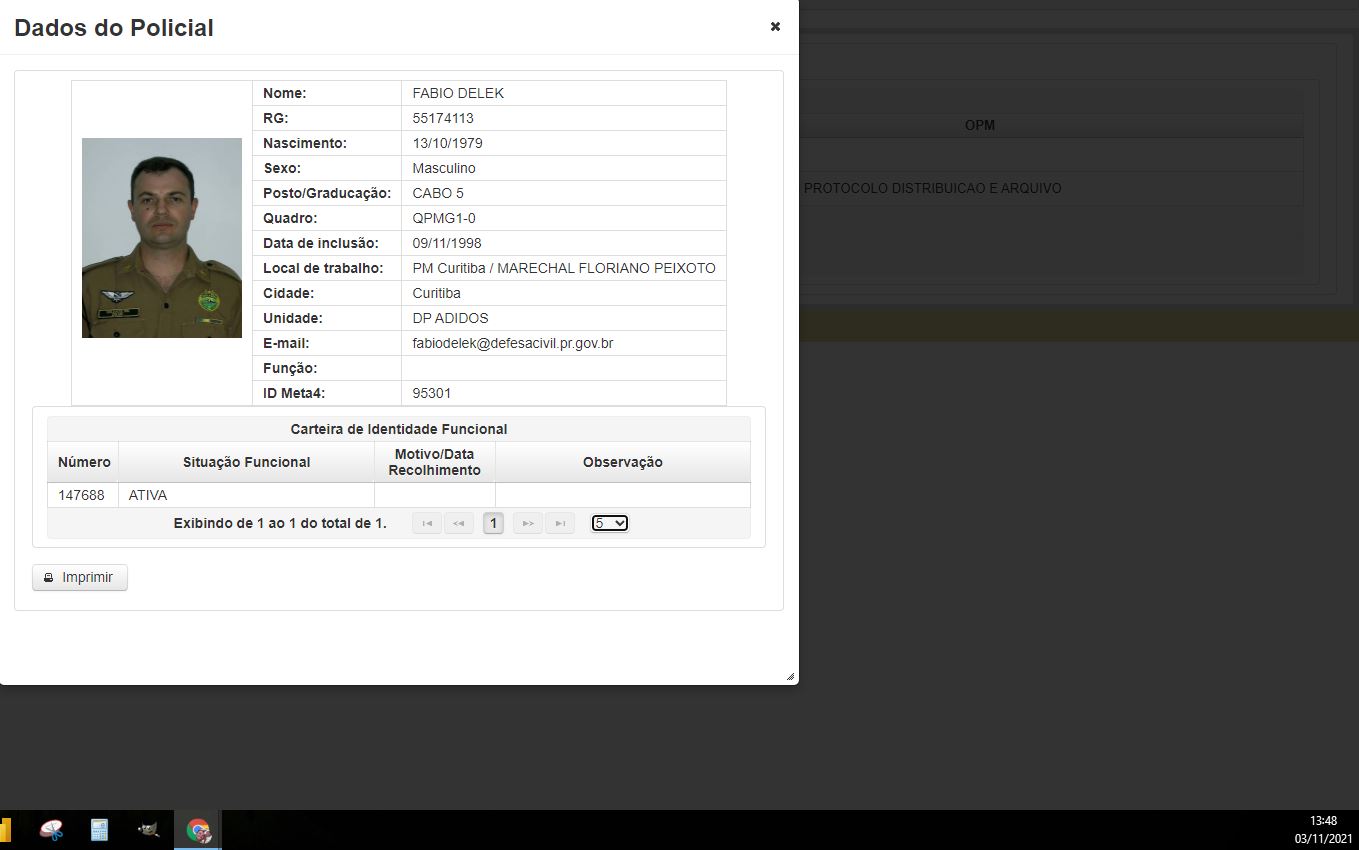Open the Calculator from the taskbar
The image size is (1359, 850).
99,830
